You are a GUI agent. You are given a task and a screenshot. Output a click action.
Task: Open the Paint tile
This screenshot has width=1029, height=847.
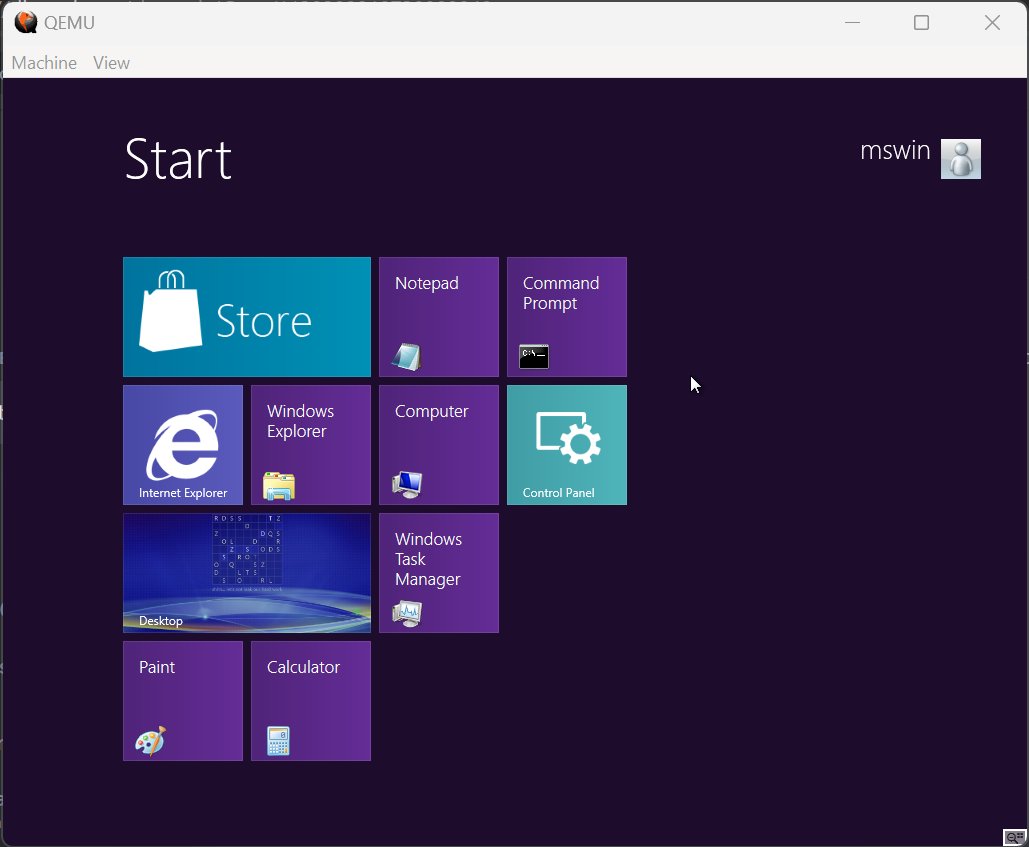coord(183,701)
